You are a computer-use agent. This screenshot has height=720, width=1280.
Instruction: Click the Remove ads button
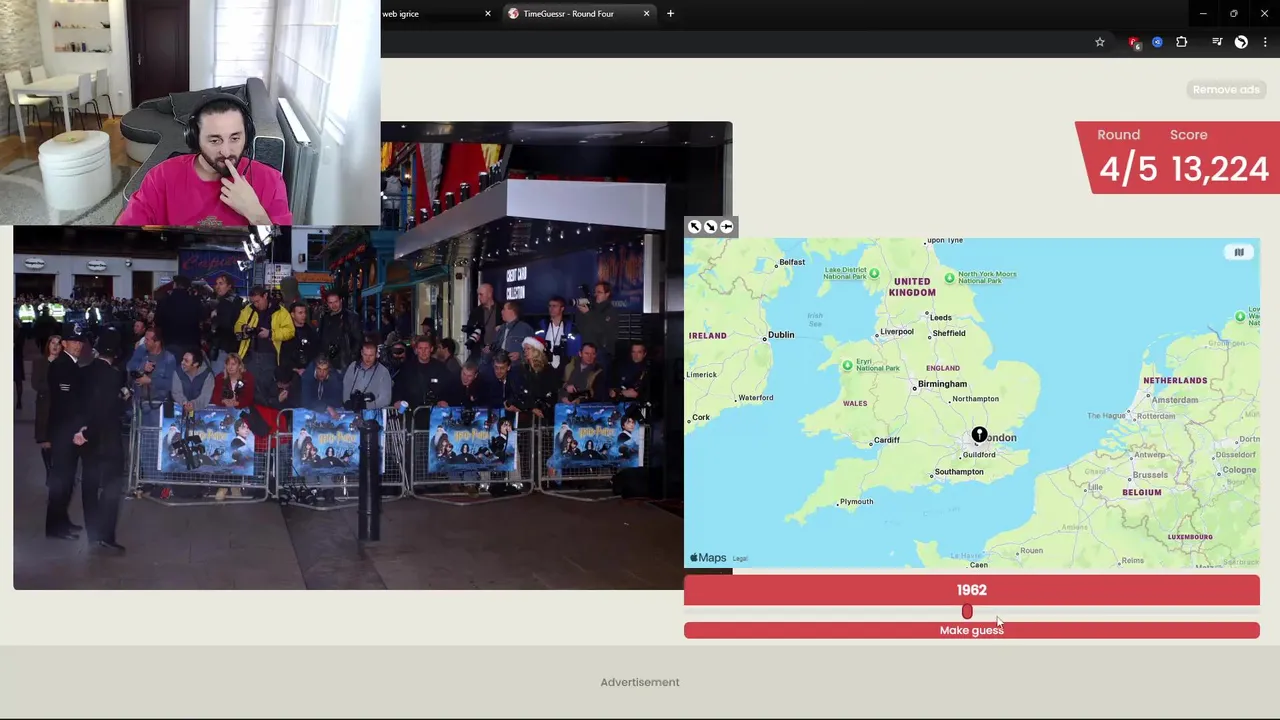click(1226, 89)
